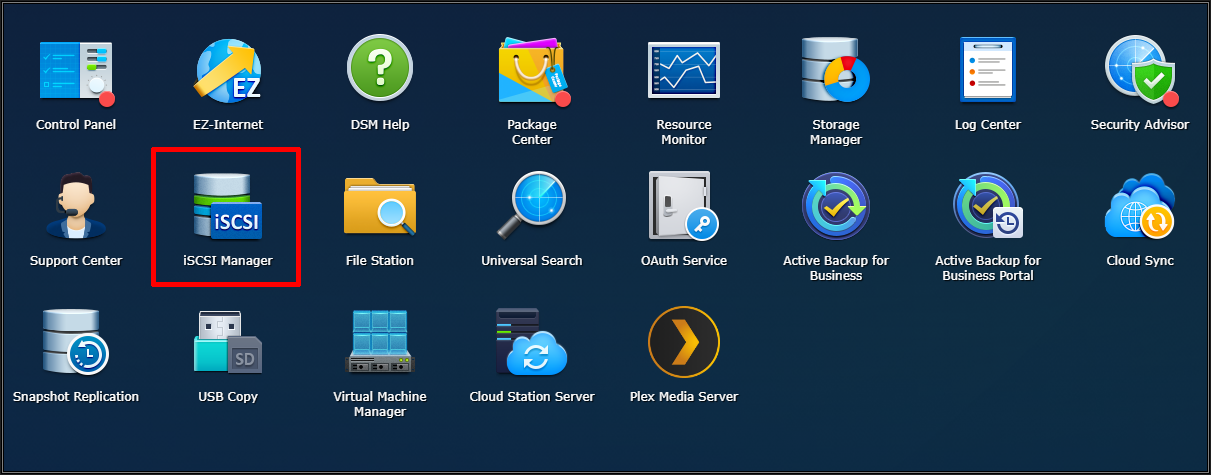This screenshot has height=475, width=1211.
Task: Launch the Security Advisor icon
Action: [x=1140, y=69]
